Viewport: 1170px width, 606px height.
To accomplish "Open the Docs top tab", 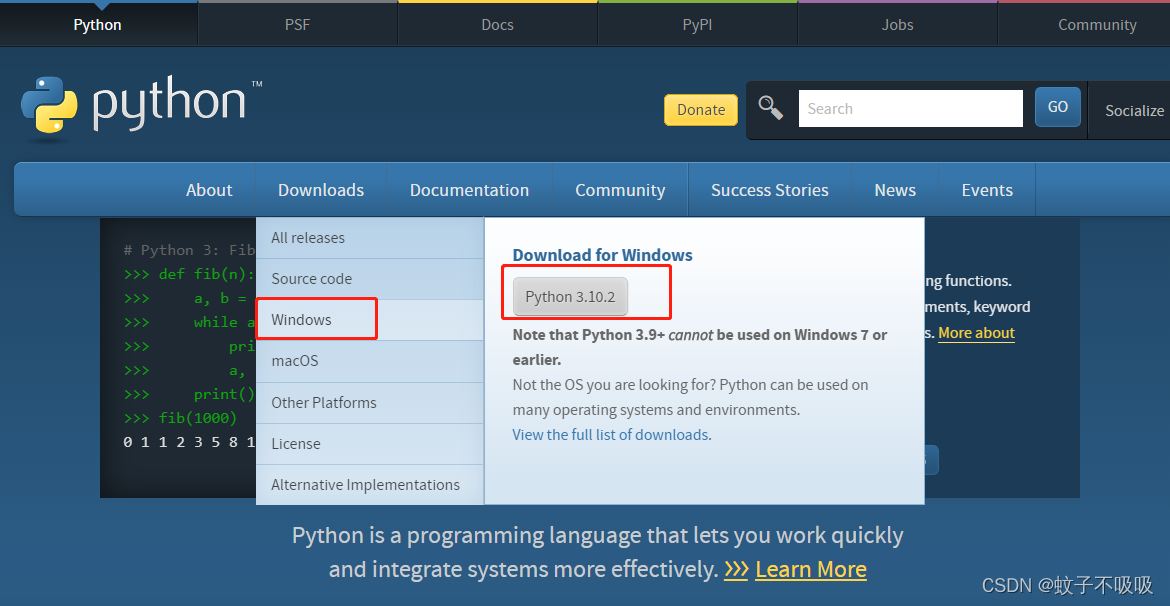I will [498, 25].
